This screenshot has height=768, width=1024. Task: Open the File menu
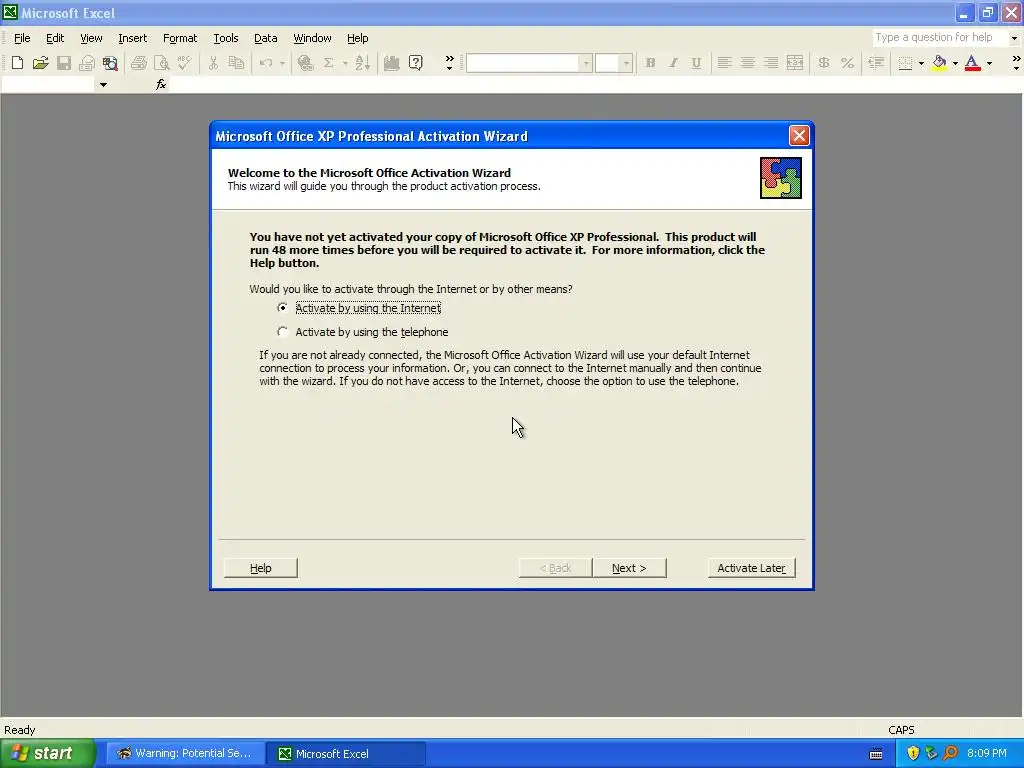coord(22,38)
